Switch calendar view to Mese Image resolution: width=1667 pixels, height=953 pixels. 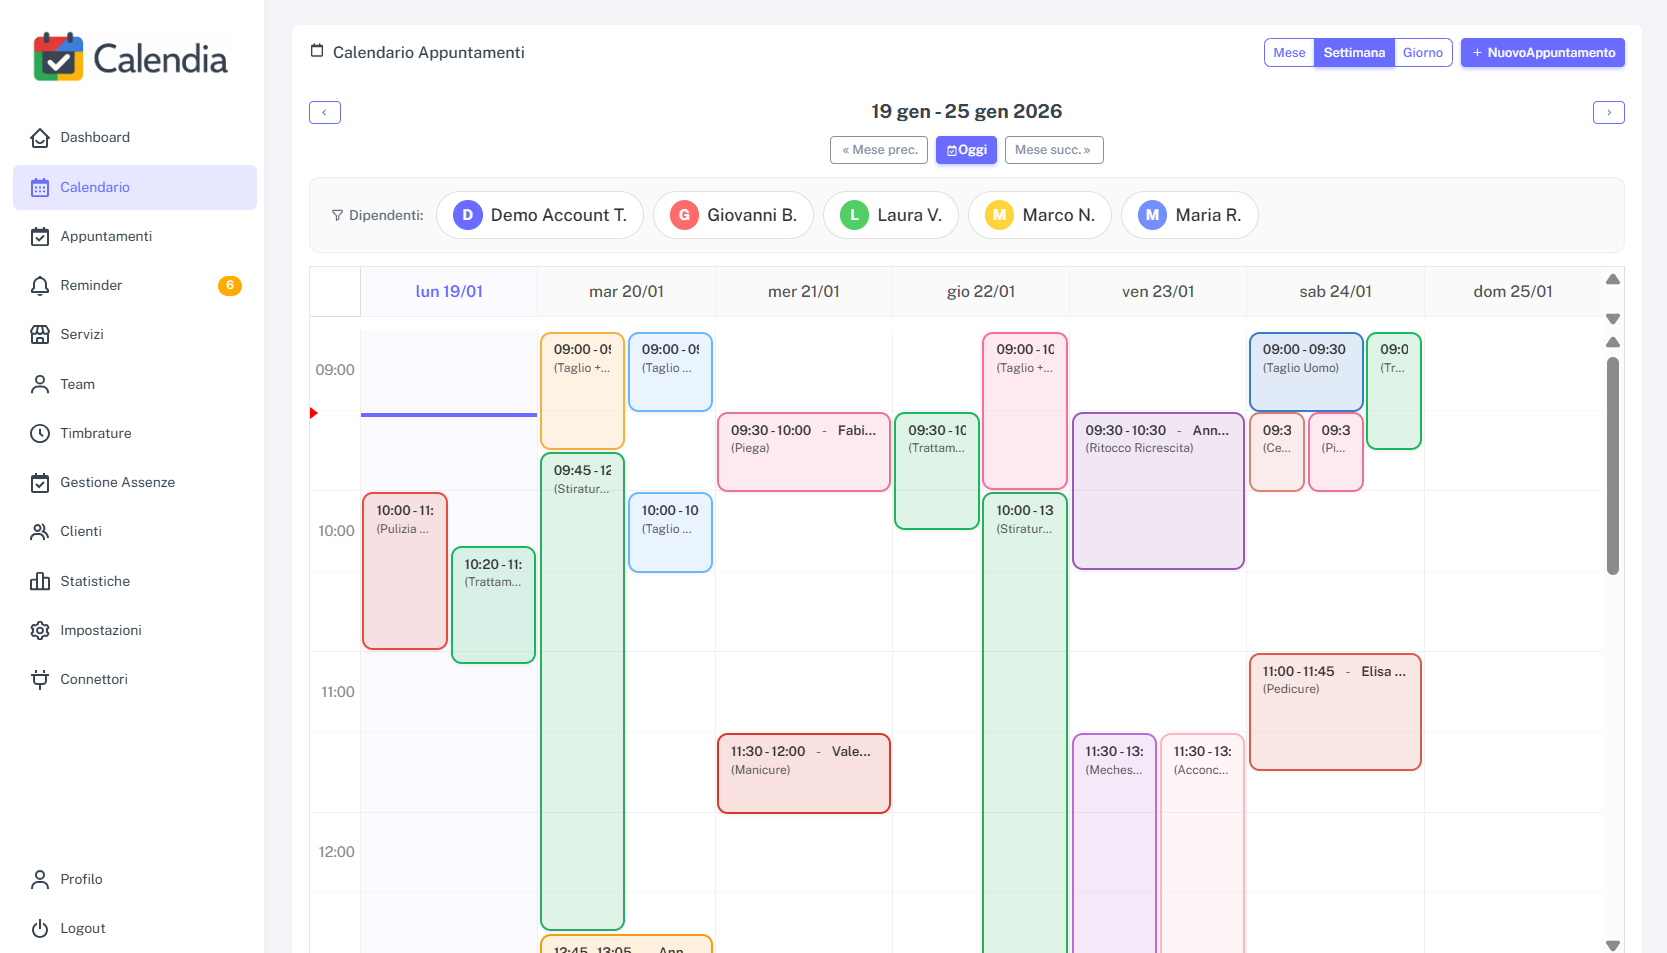coord(1289,52)
